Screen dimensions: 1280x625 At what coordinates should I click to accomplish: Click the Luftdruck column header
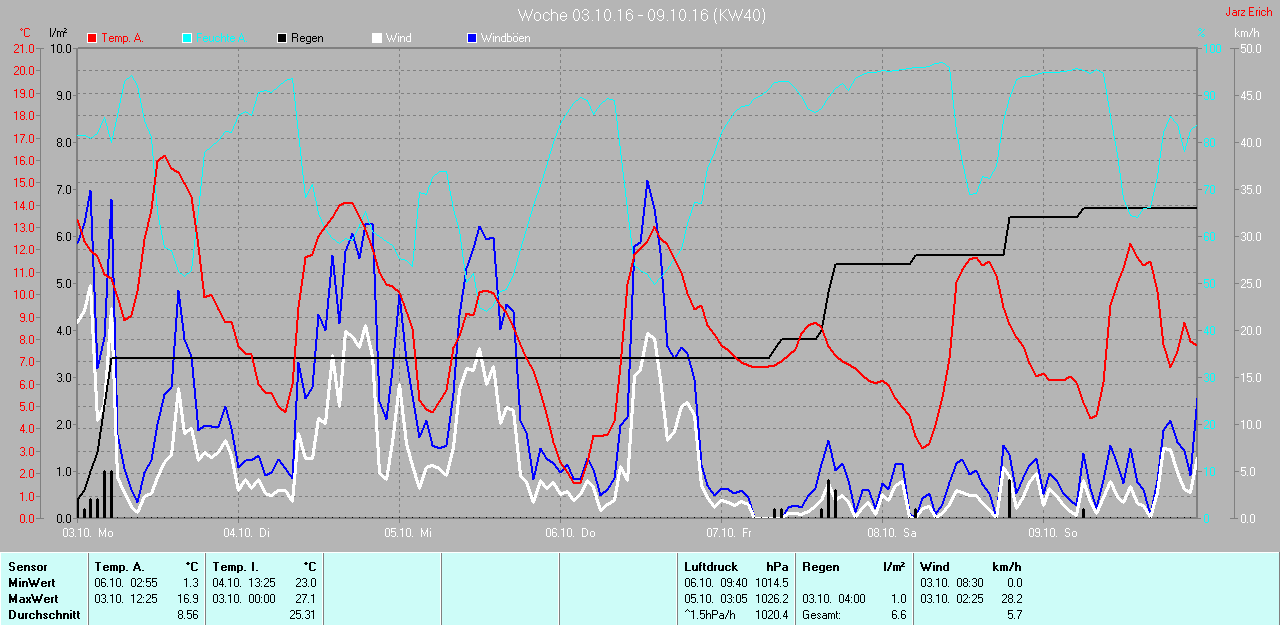click(x=709, y=567)
